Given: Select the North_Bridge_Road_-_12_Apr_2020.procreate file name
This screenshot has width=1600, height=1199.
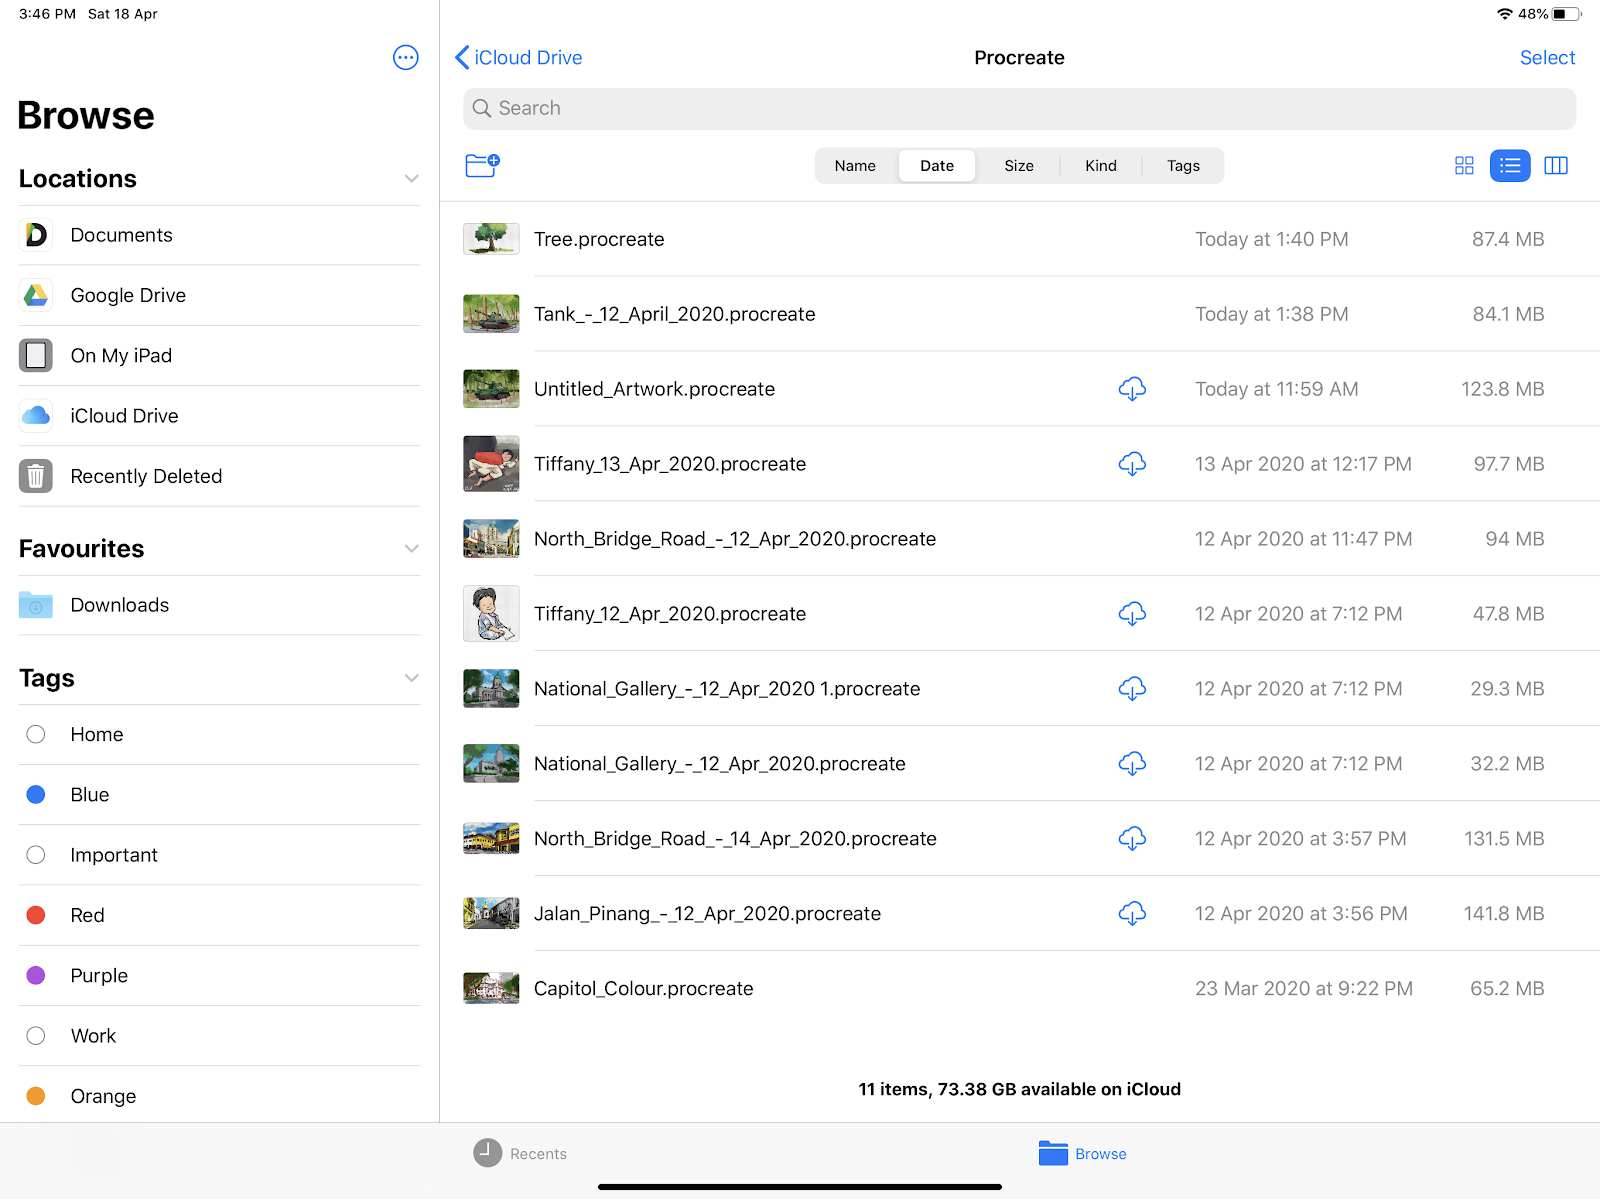Looking at the screenshot, I should (x=735, y=539).
